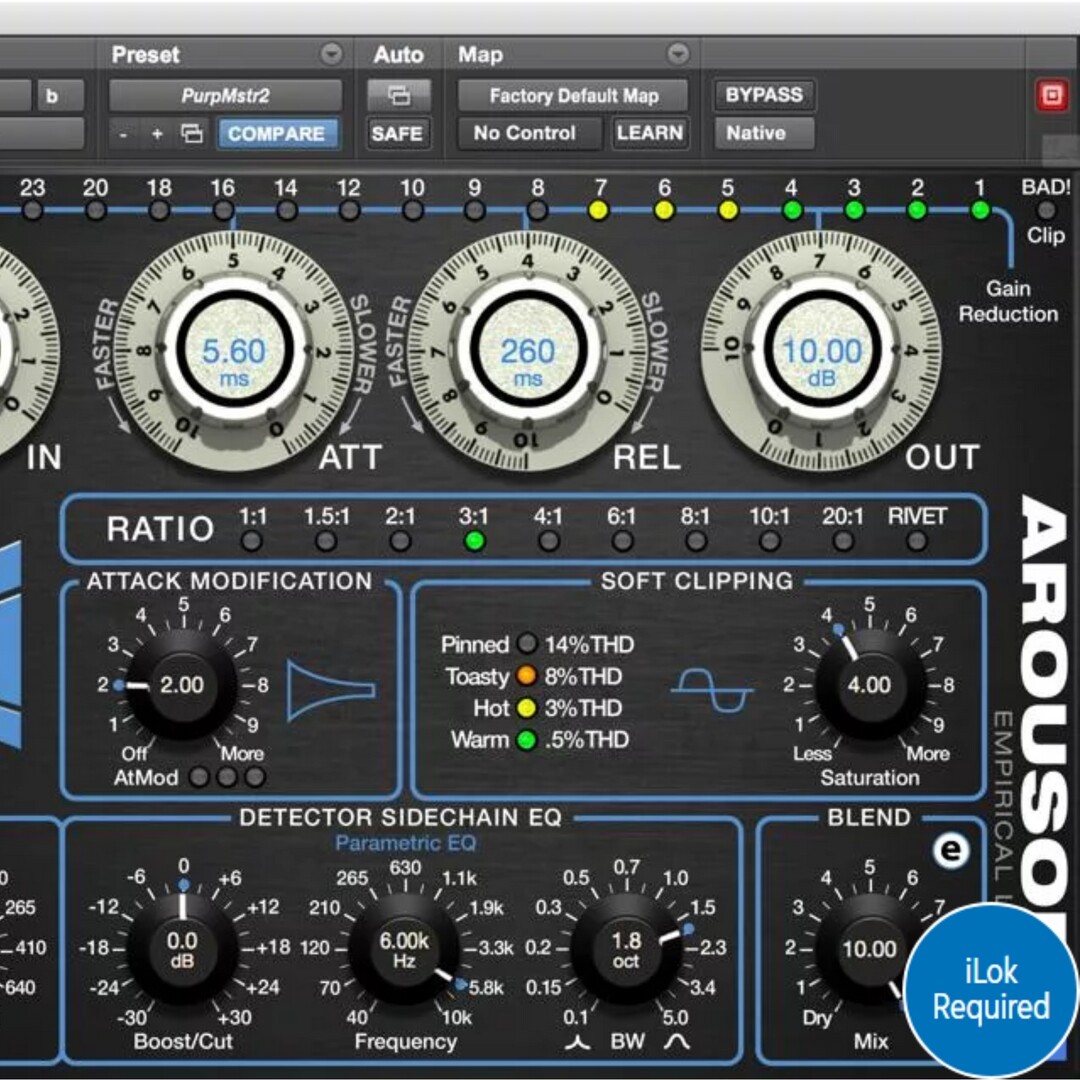Image resolution: width=1080 pixels, height=1080 pixels.
Task: Click the Warm .5% THD indicator
Action: point(527,740)
